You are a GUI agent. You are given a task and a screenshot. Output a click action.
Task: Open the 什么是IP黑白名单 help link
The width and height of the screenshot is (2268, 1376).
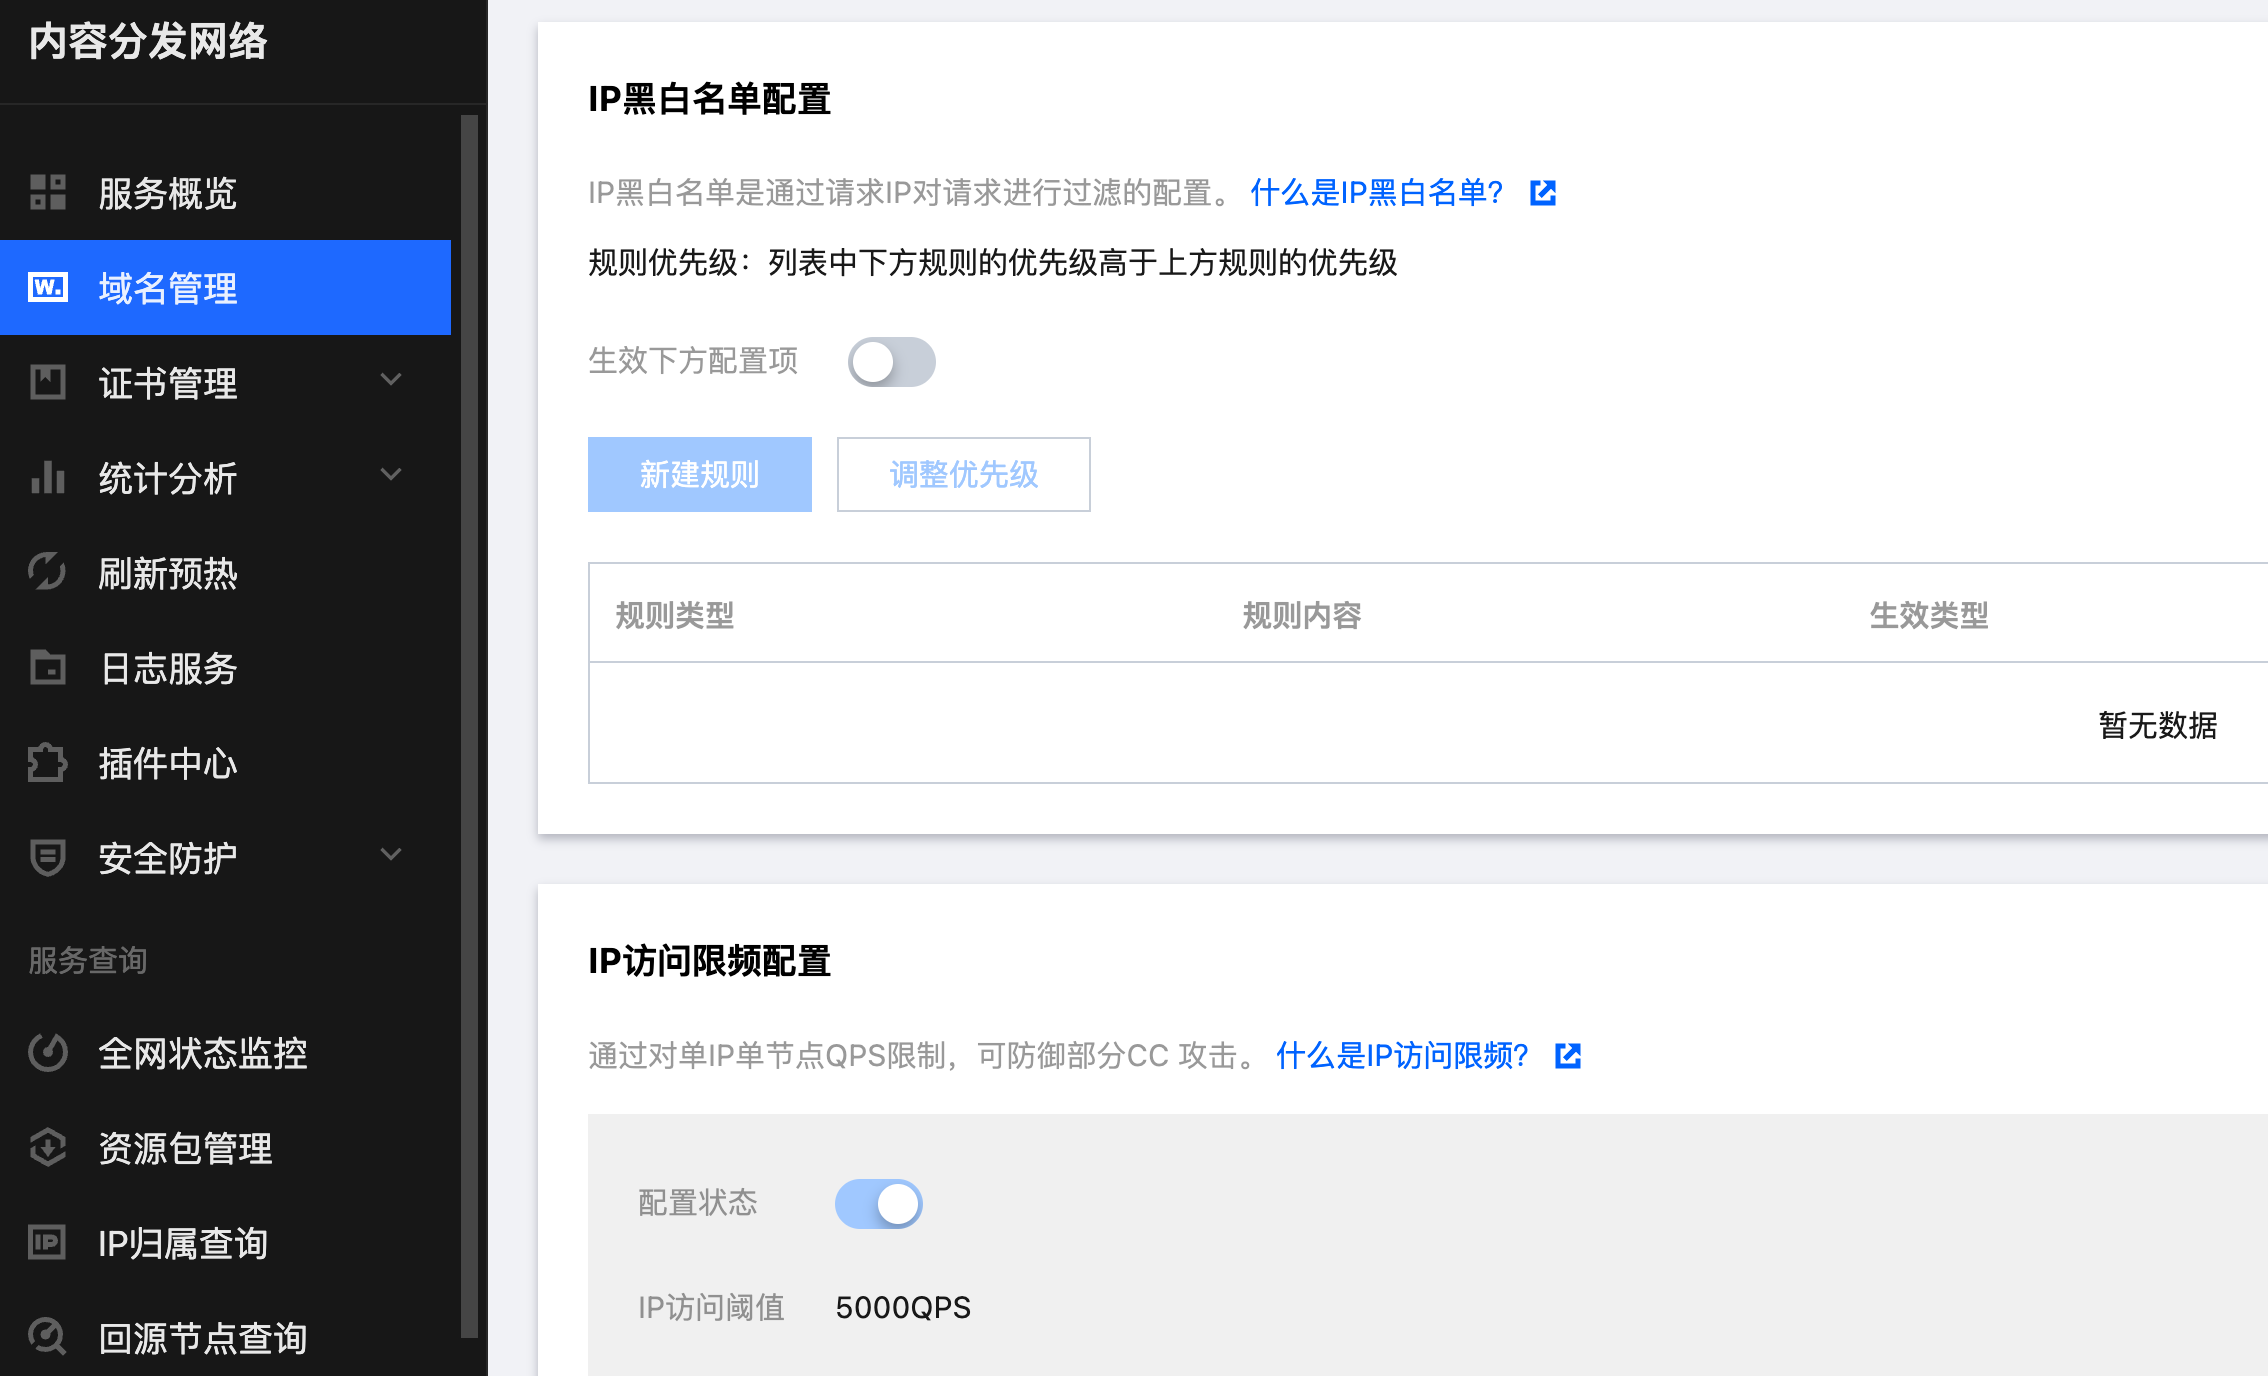click(x=1376, y=192)
